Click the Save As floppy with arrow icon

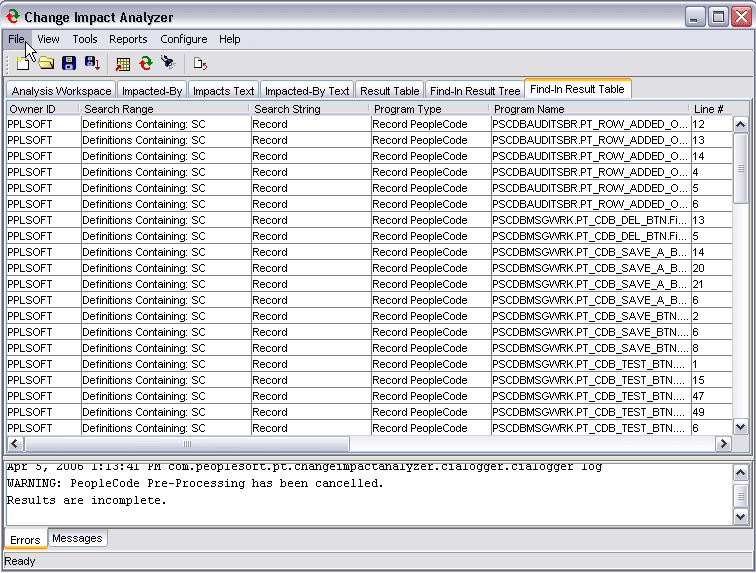[92, 63]
